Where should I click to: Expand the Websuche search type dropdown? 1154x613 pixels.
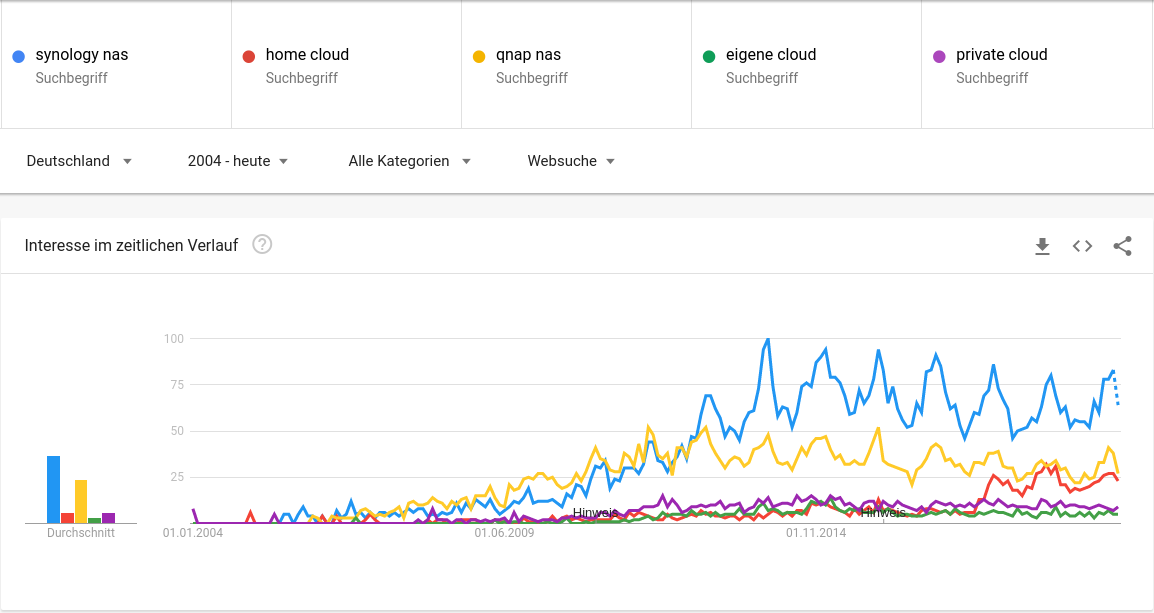[x=571, y=161]
